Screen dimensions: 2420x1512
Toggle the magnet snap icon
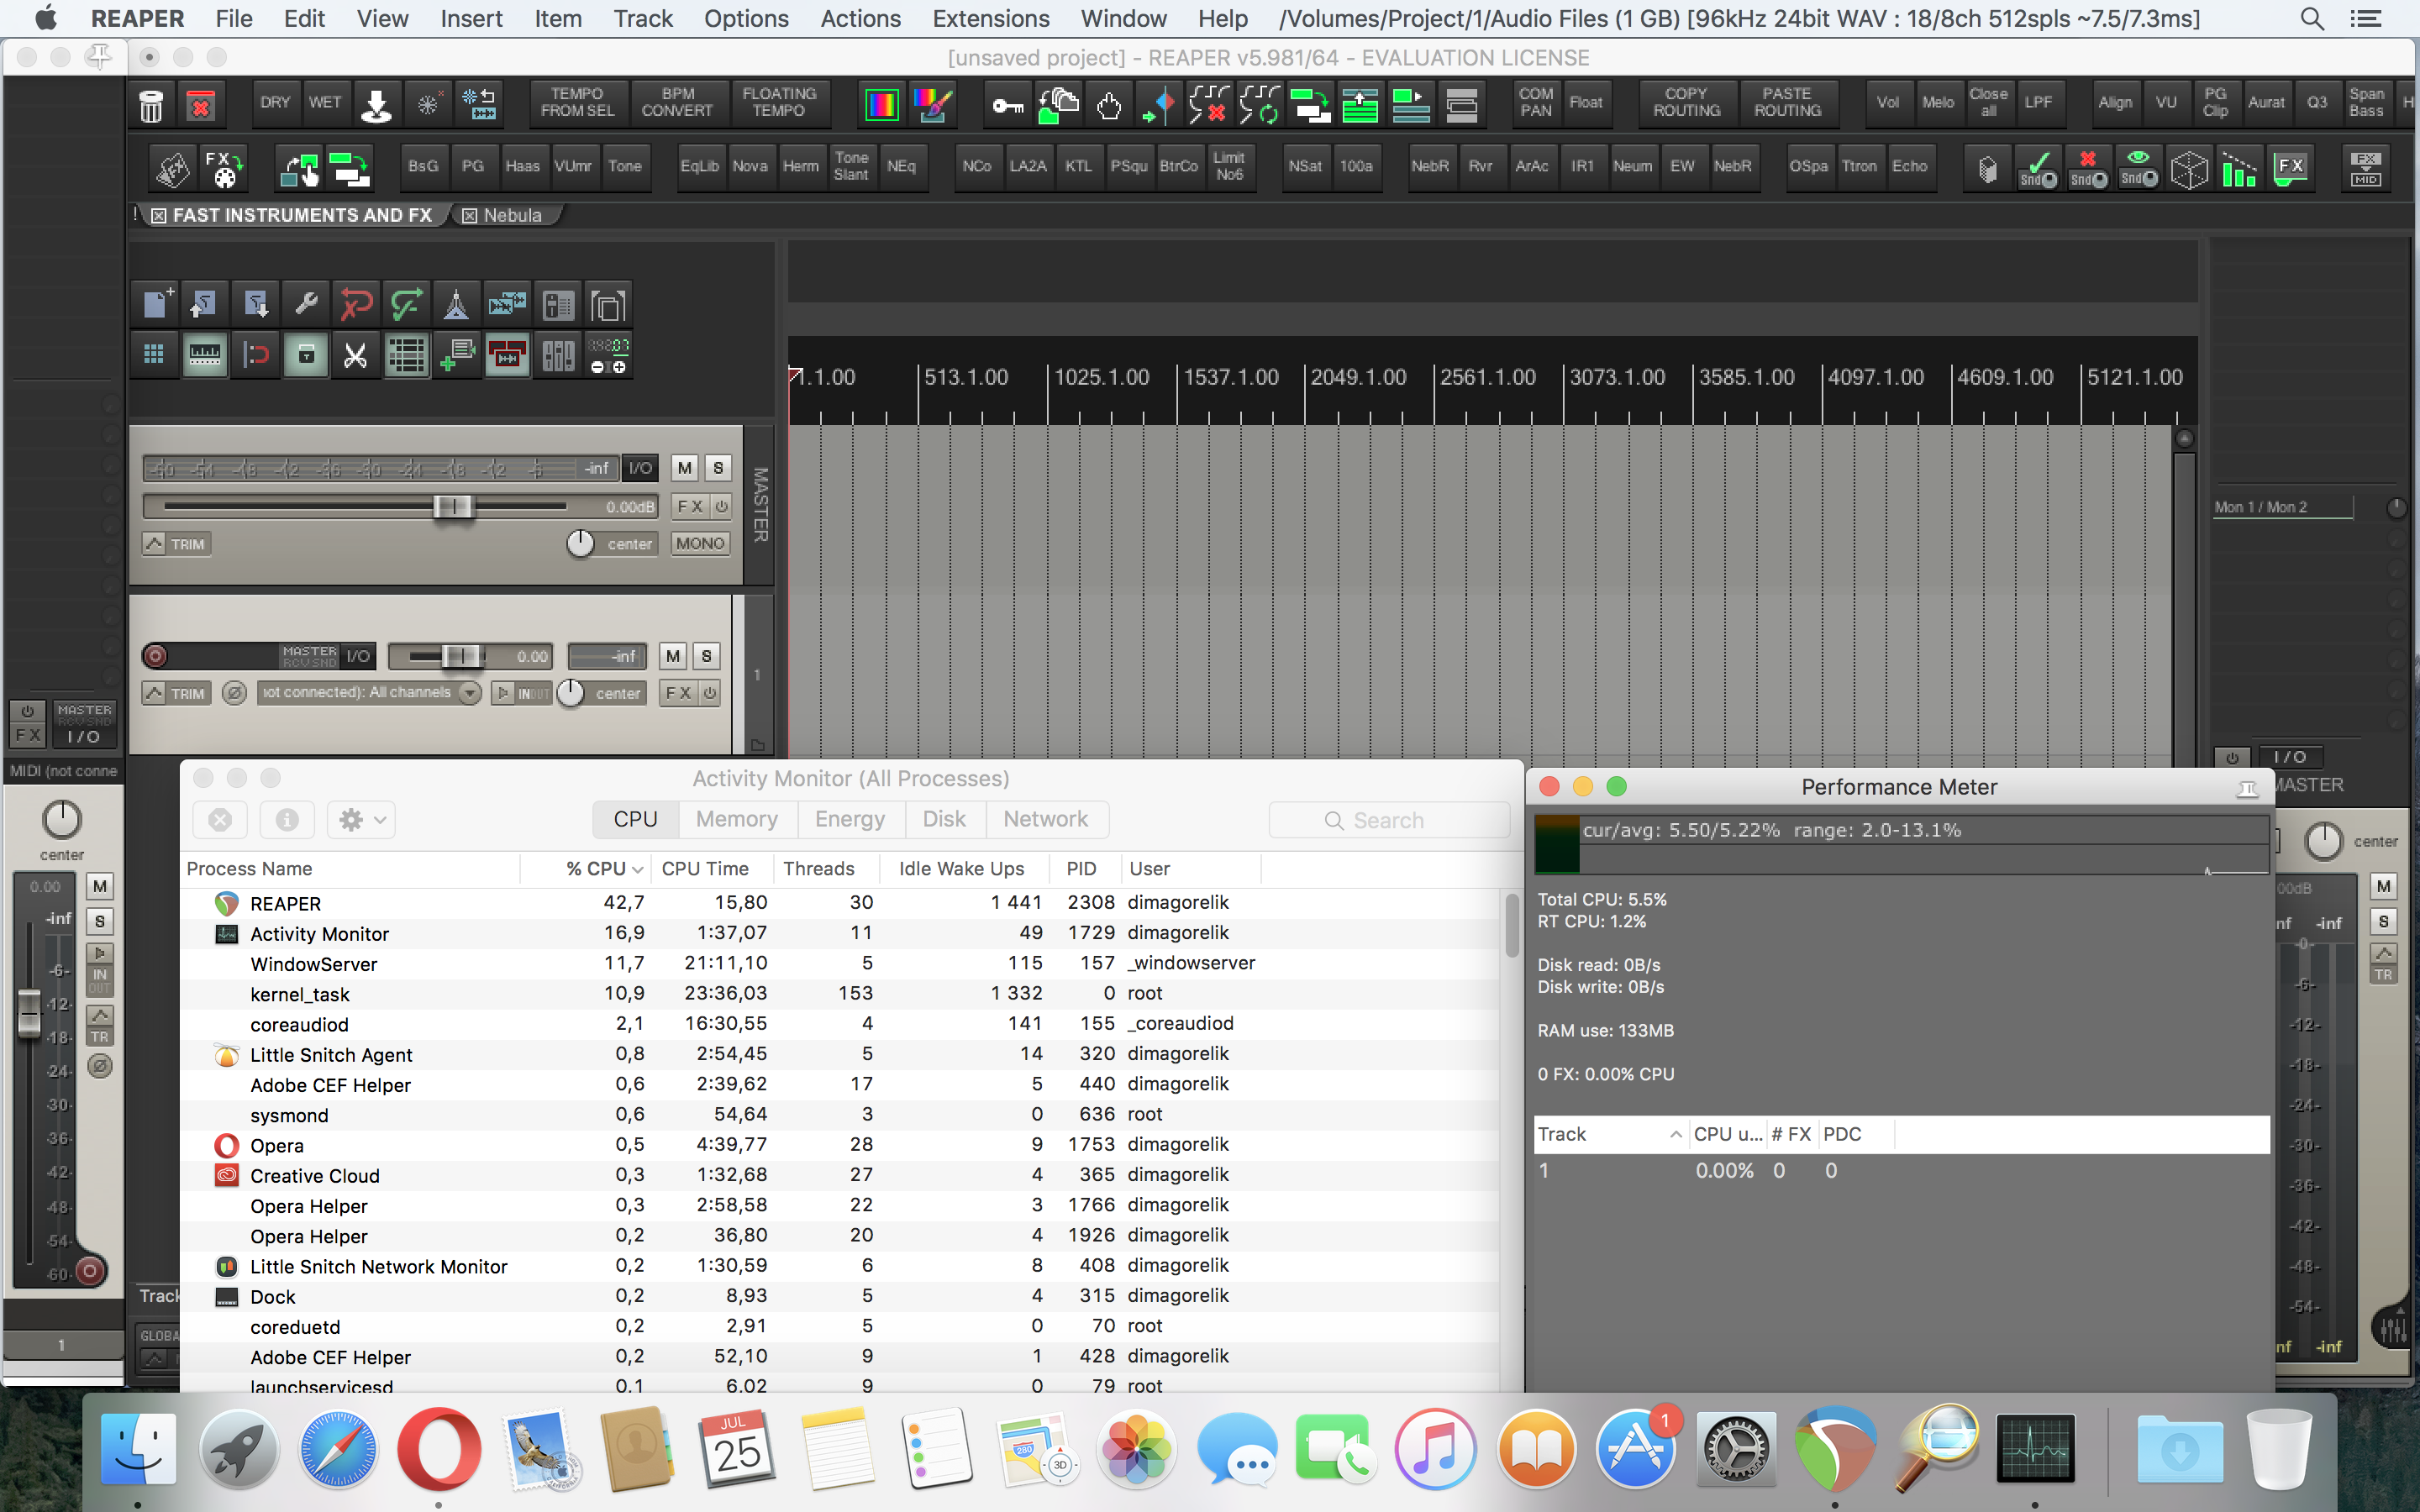[256, 355]
